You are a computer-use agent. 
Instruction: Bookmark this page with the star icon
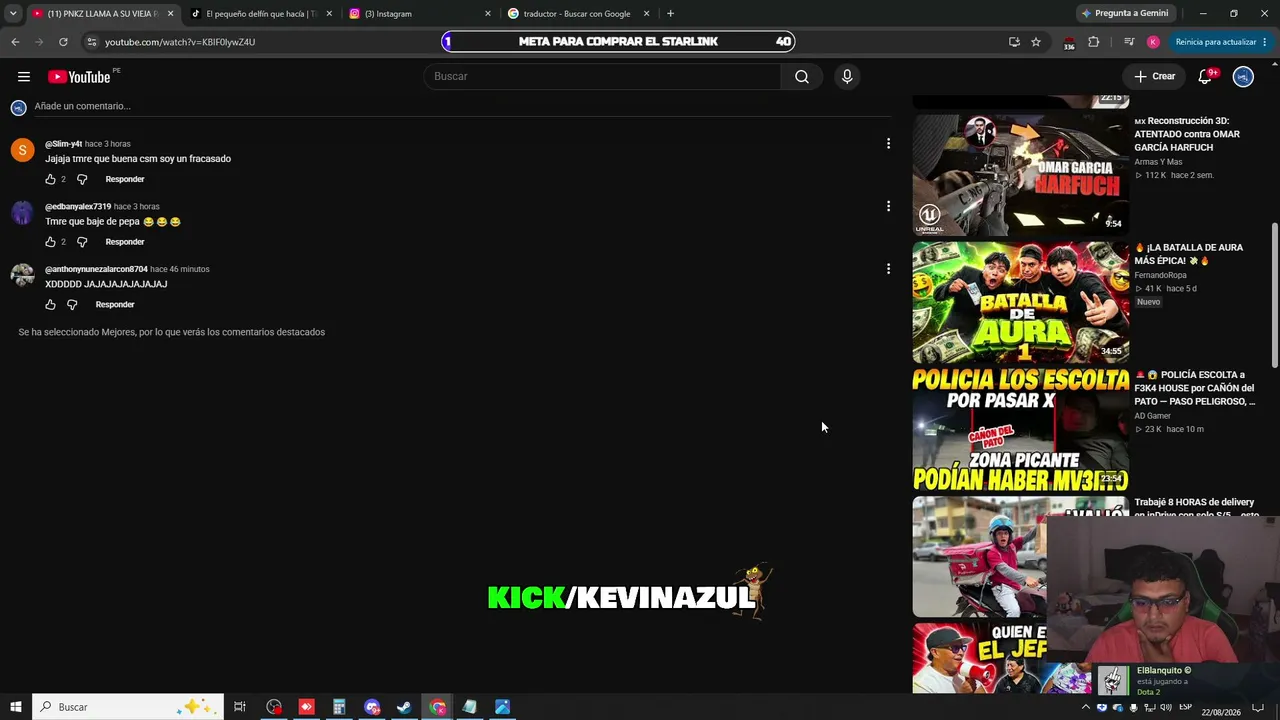coord(1036,42)
